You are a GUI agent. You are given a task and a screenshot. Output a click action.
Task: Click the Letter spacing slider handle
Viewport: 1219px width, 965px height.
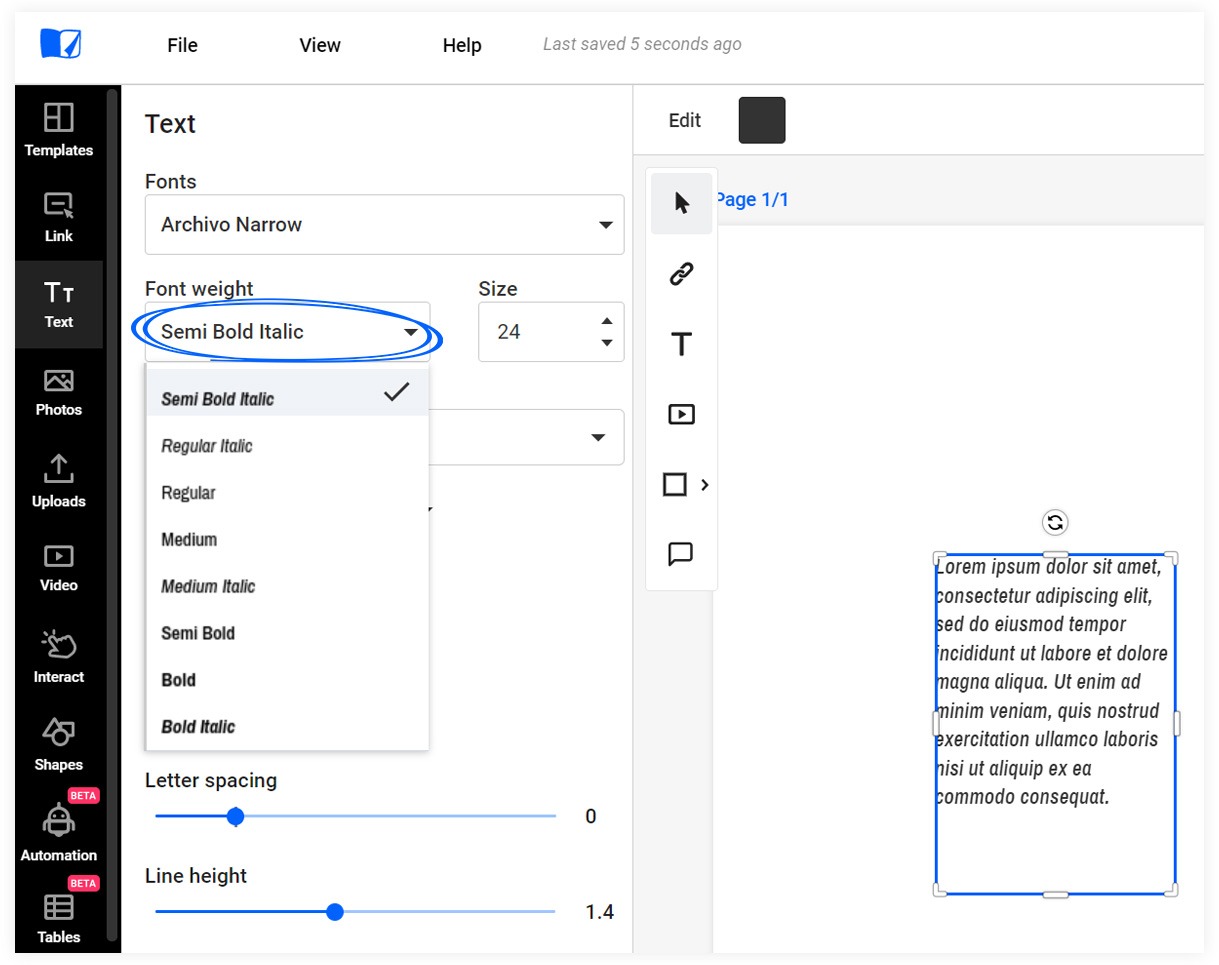coord(235,817)
